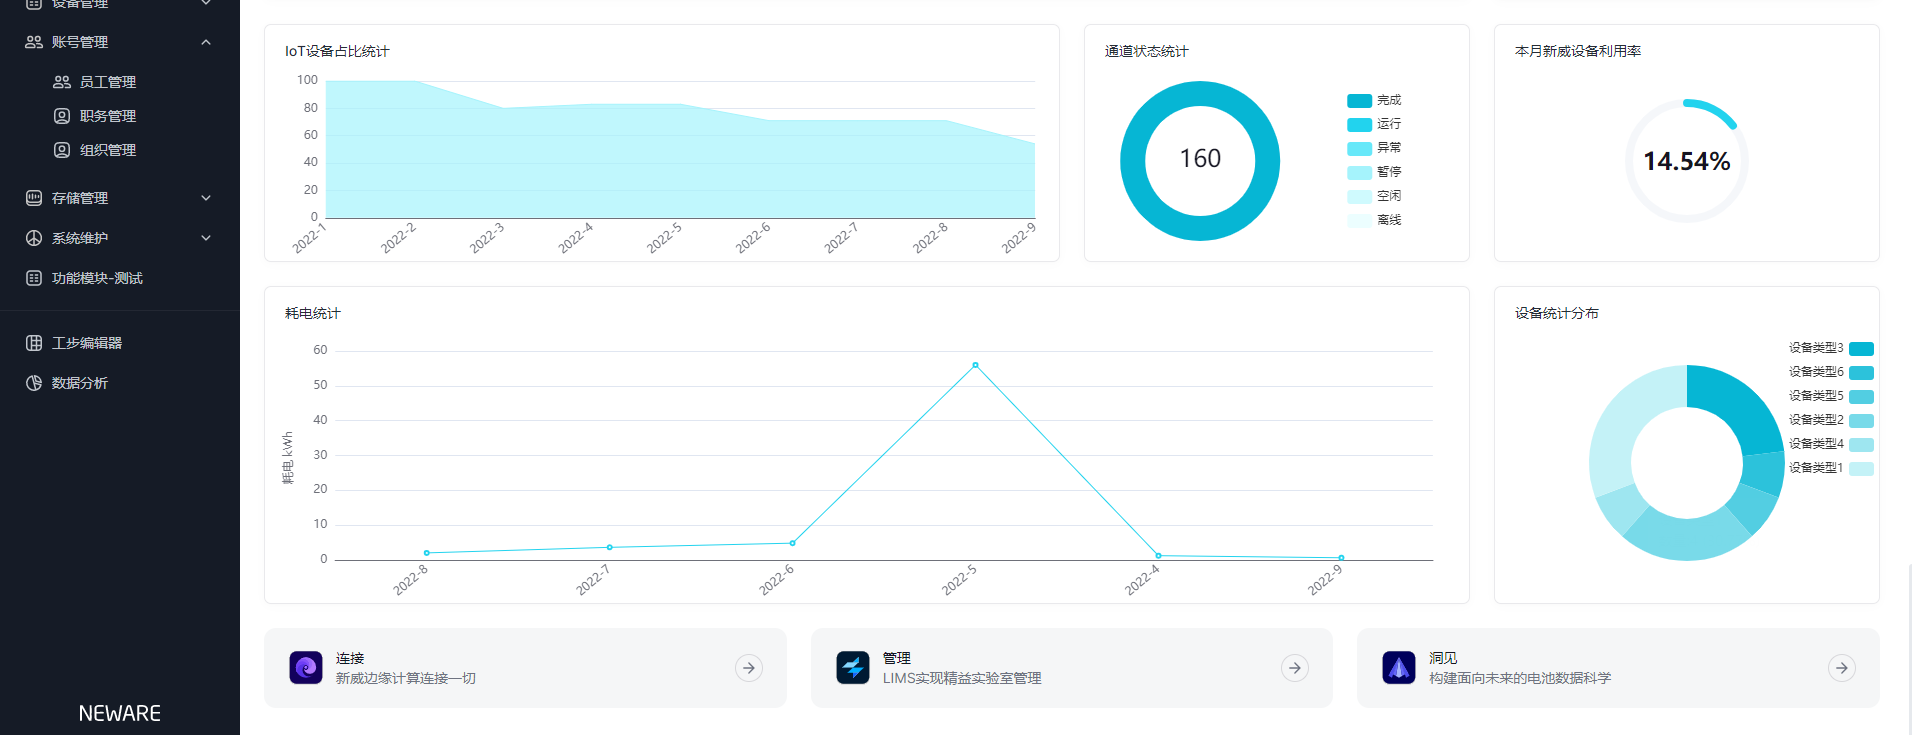Click the NEWARE logo in sidebar
1912x735 pixels.
point(120,713)
